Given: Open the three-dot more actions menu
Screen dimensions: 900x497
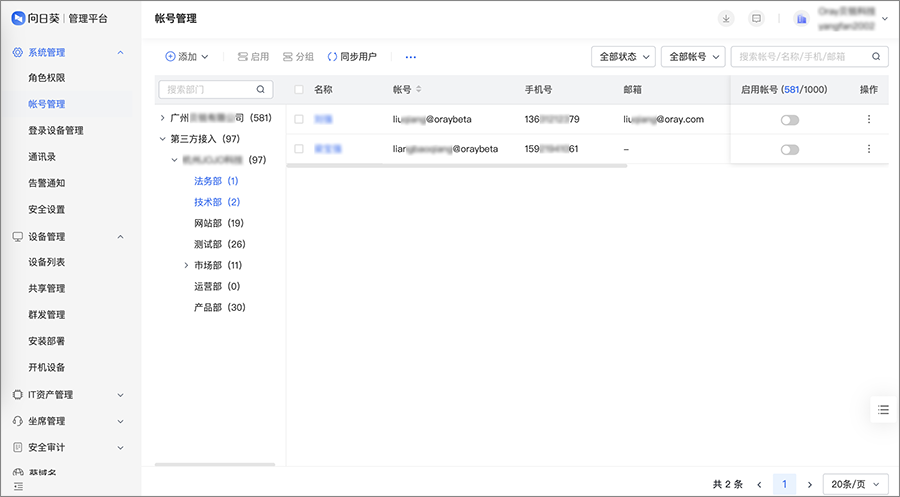Looking at the screenshot, I should click(410, 57).
